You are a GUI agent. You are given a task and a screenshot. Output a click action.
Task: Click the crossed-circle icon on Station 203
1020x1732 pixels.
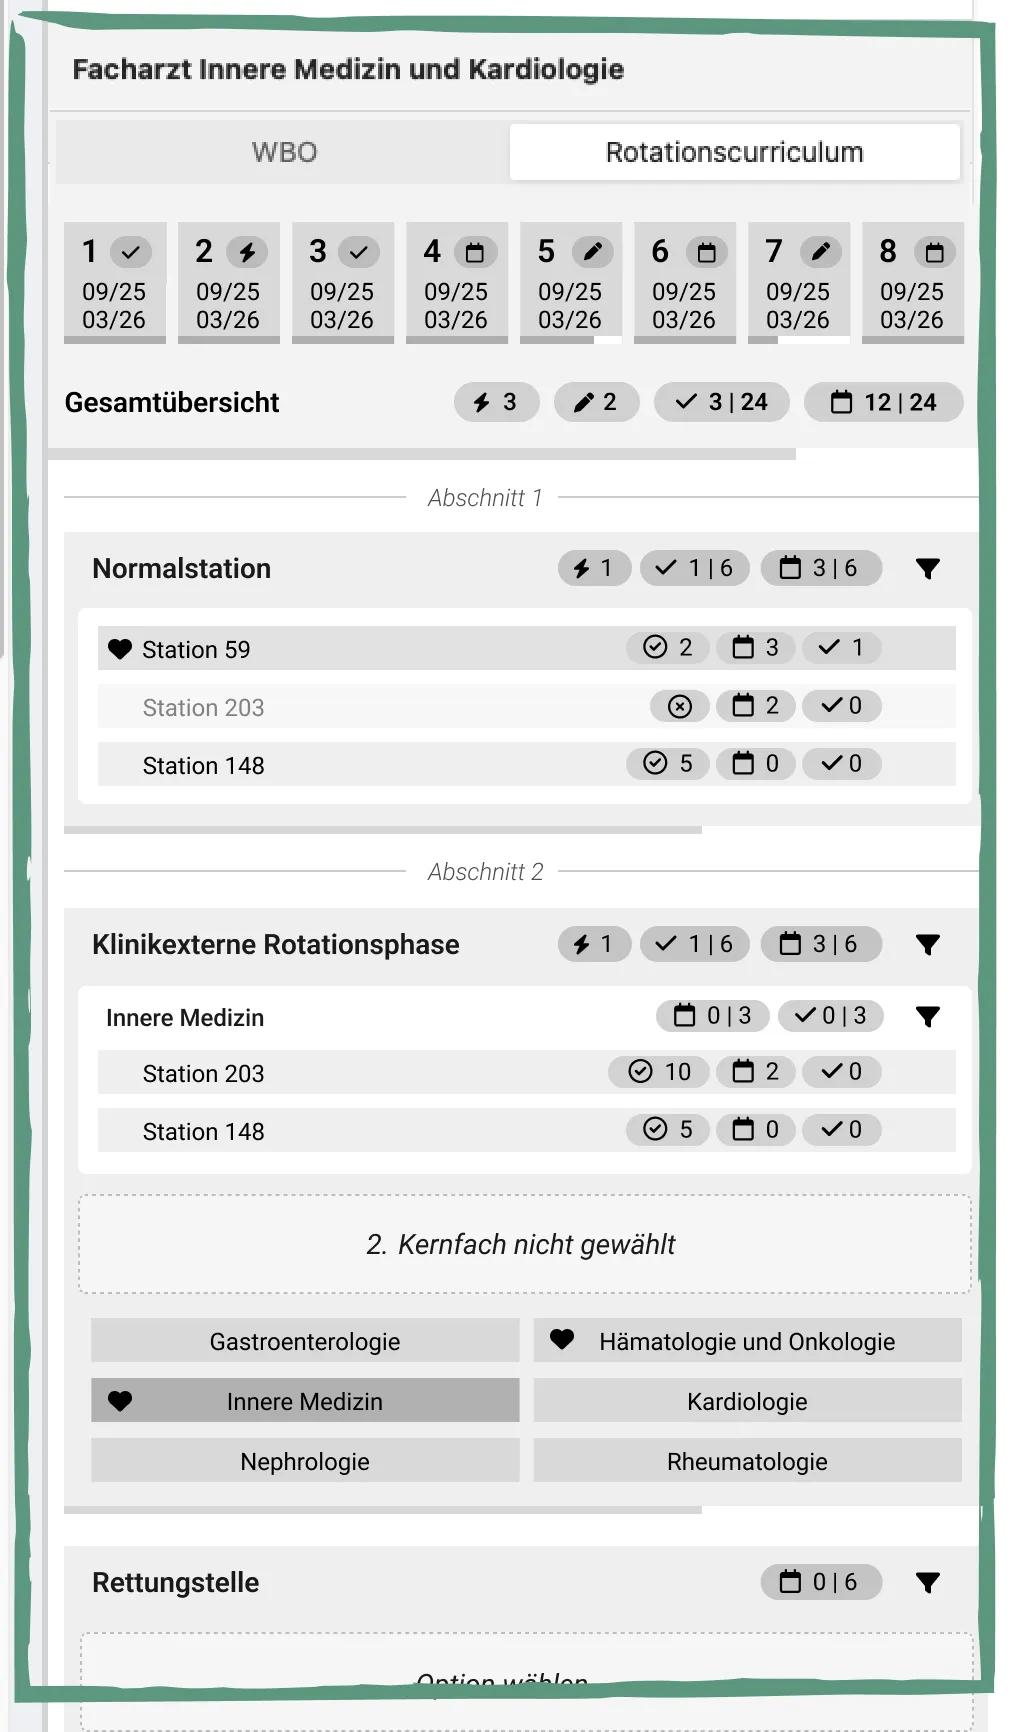(680, 707)
